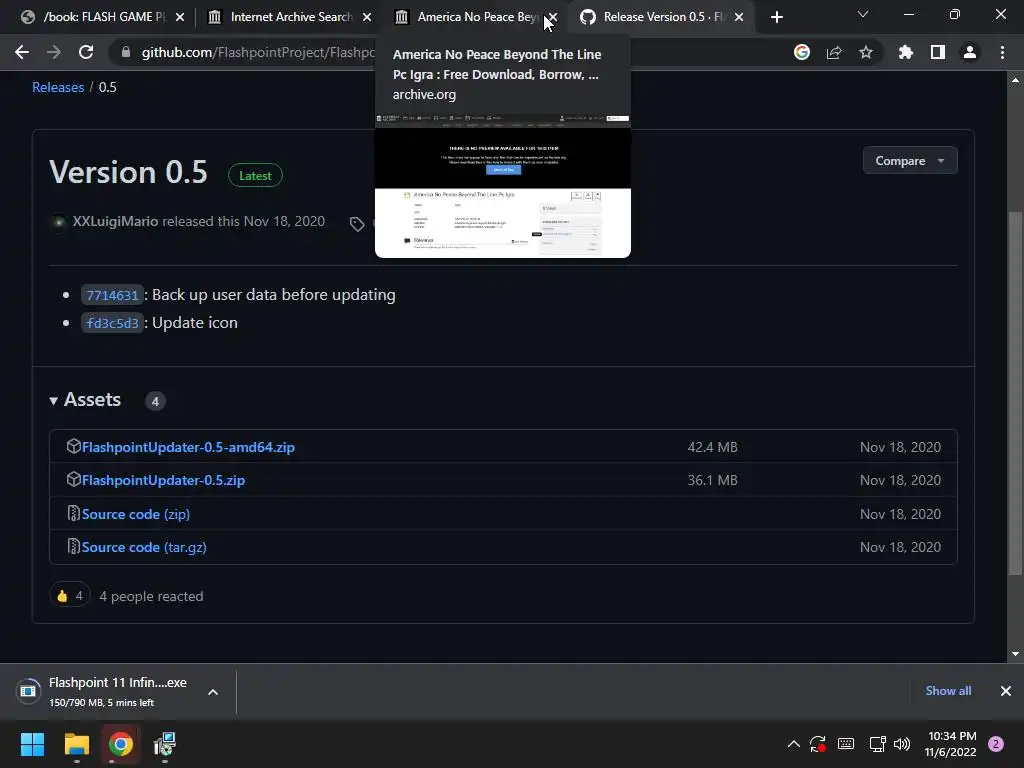Expand the download item options chevron
The height and width of the screenshot is (768, 1024).
tap(213, 692)
